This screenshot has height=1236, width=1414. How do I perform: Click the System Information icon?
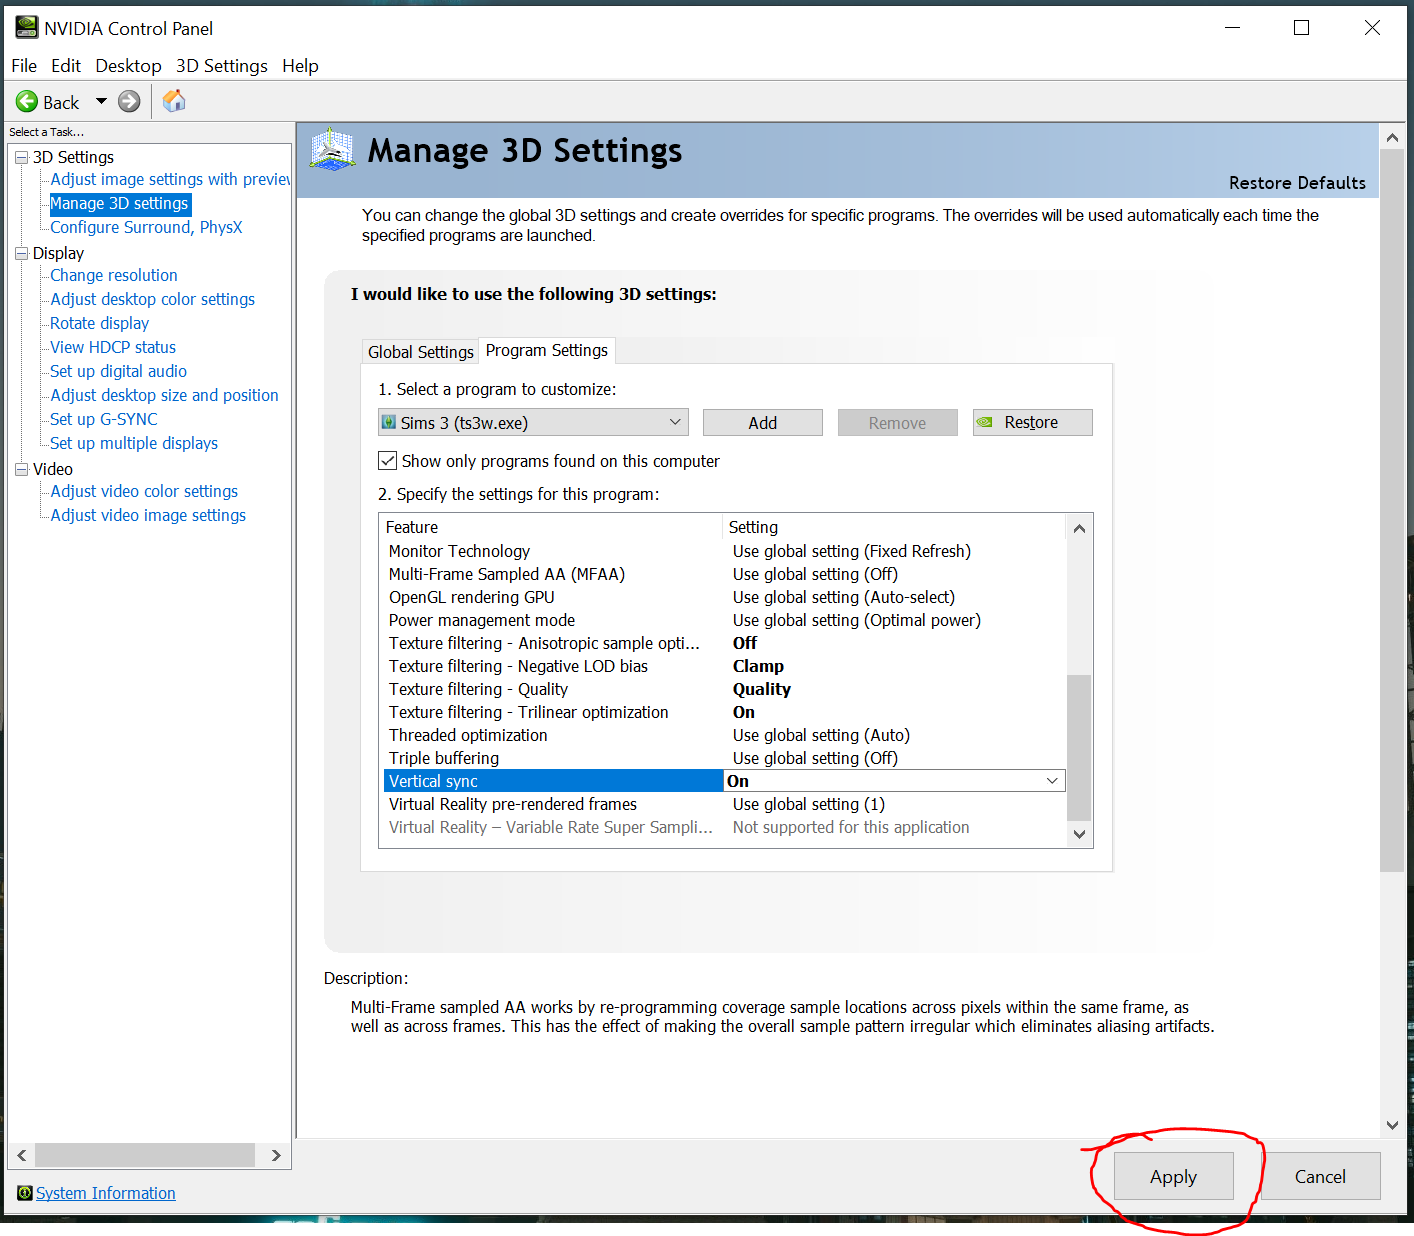click(24, 1193)
